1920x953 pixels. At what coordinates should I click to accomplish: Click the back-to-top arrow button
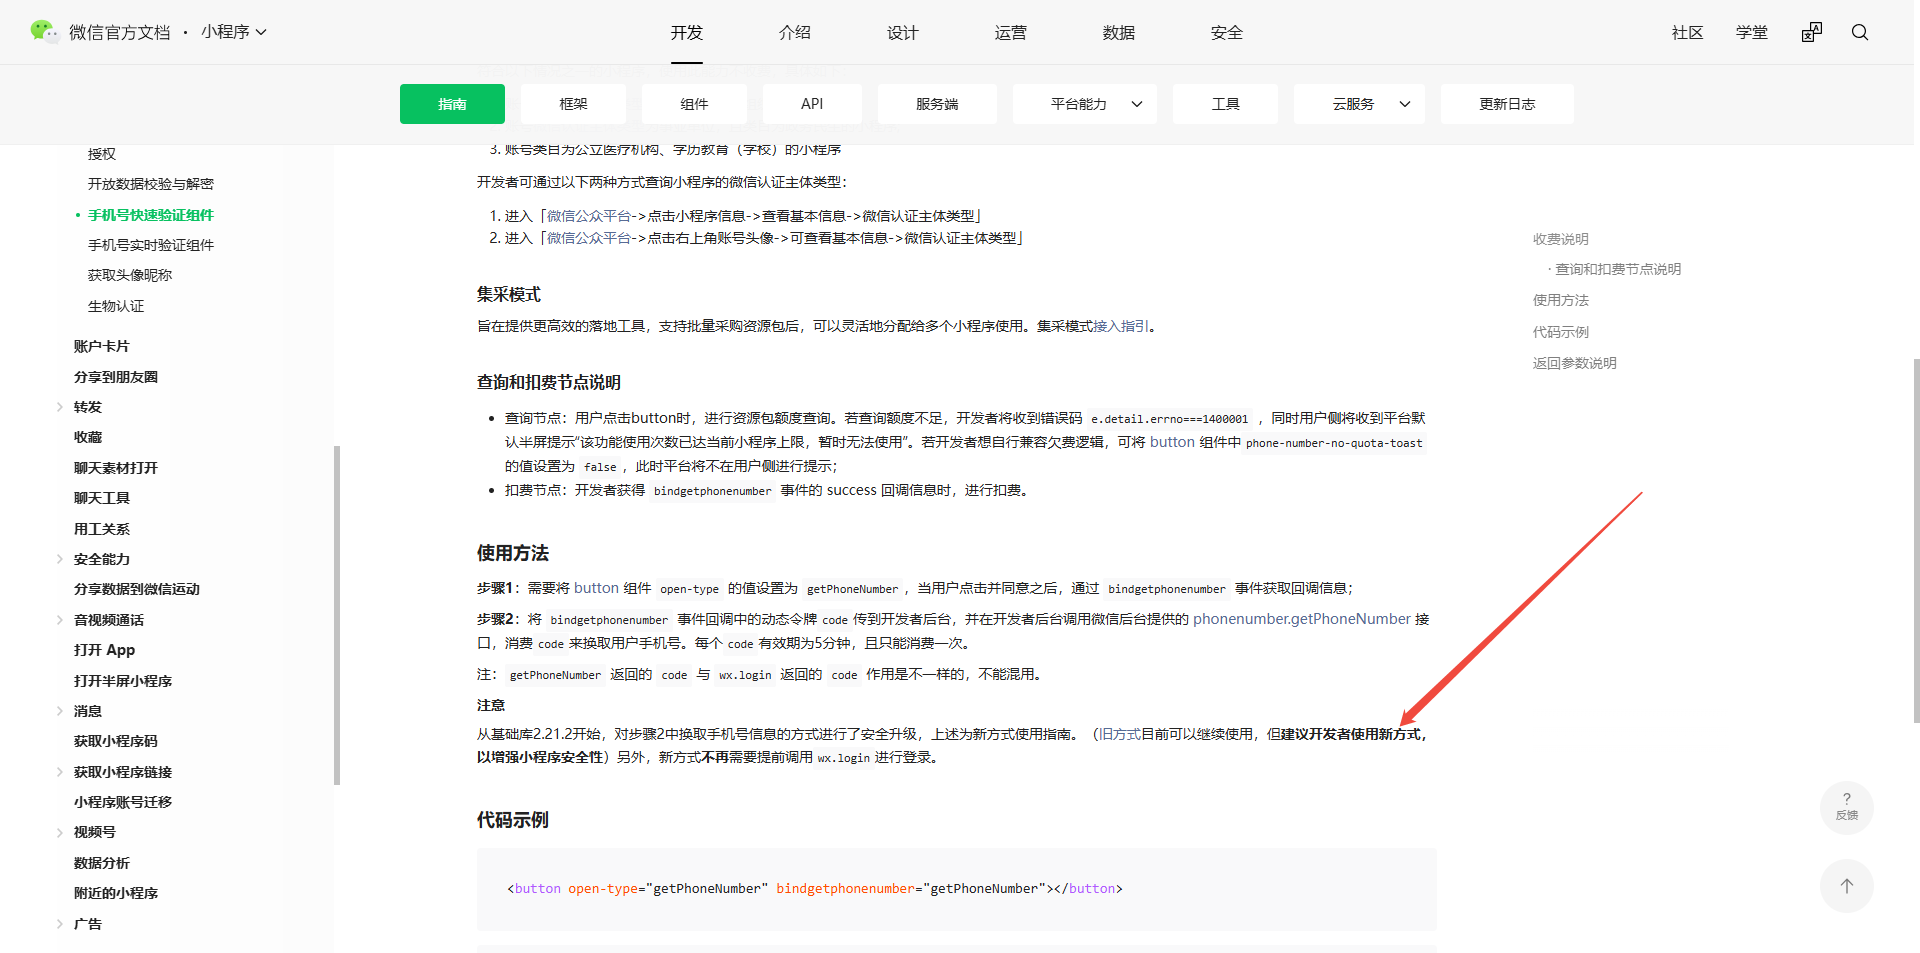coord(1847,886)
